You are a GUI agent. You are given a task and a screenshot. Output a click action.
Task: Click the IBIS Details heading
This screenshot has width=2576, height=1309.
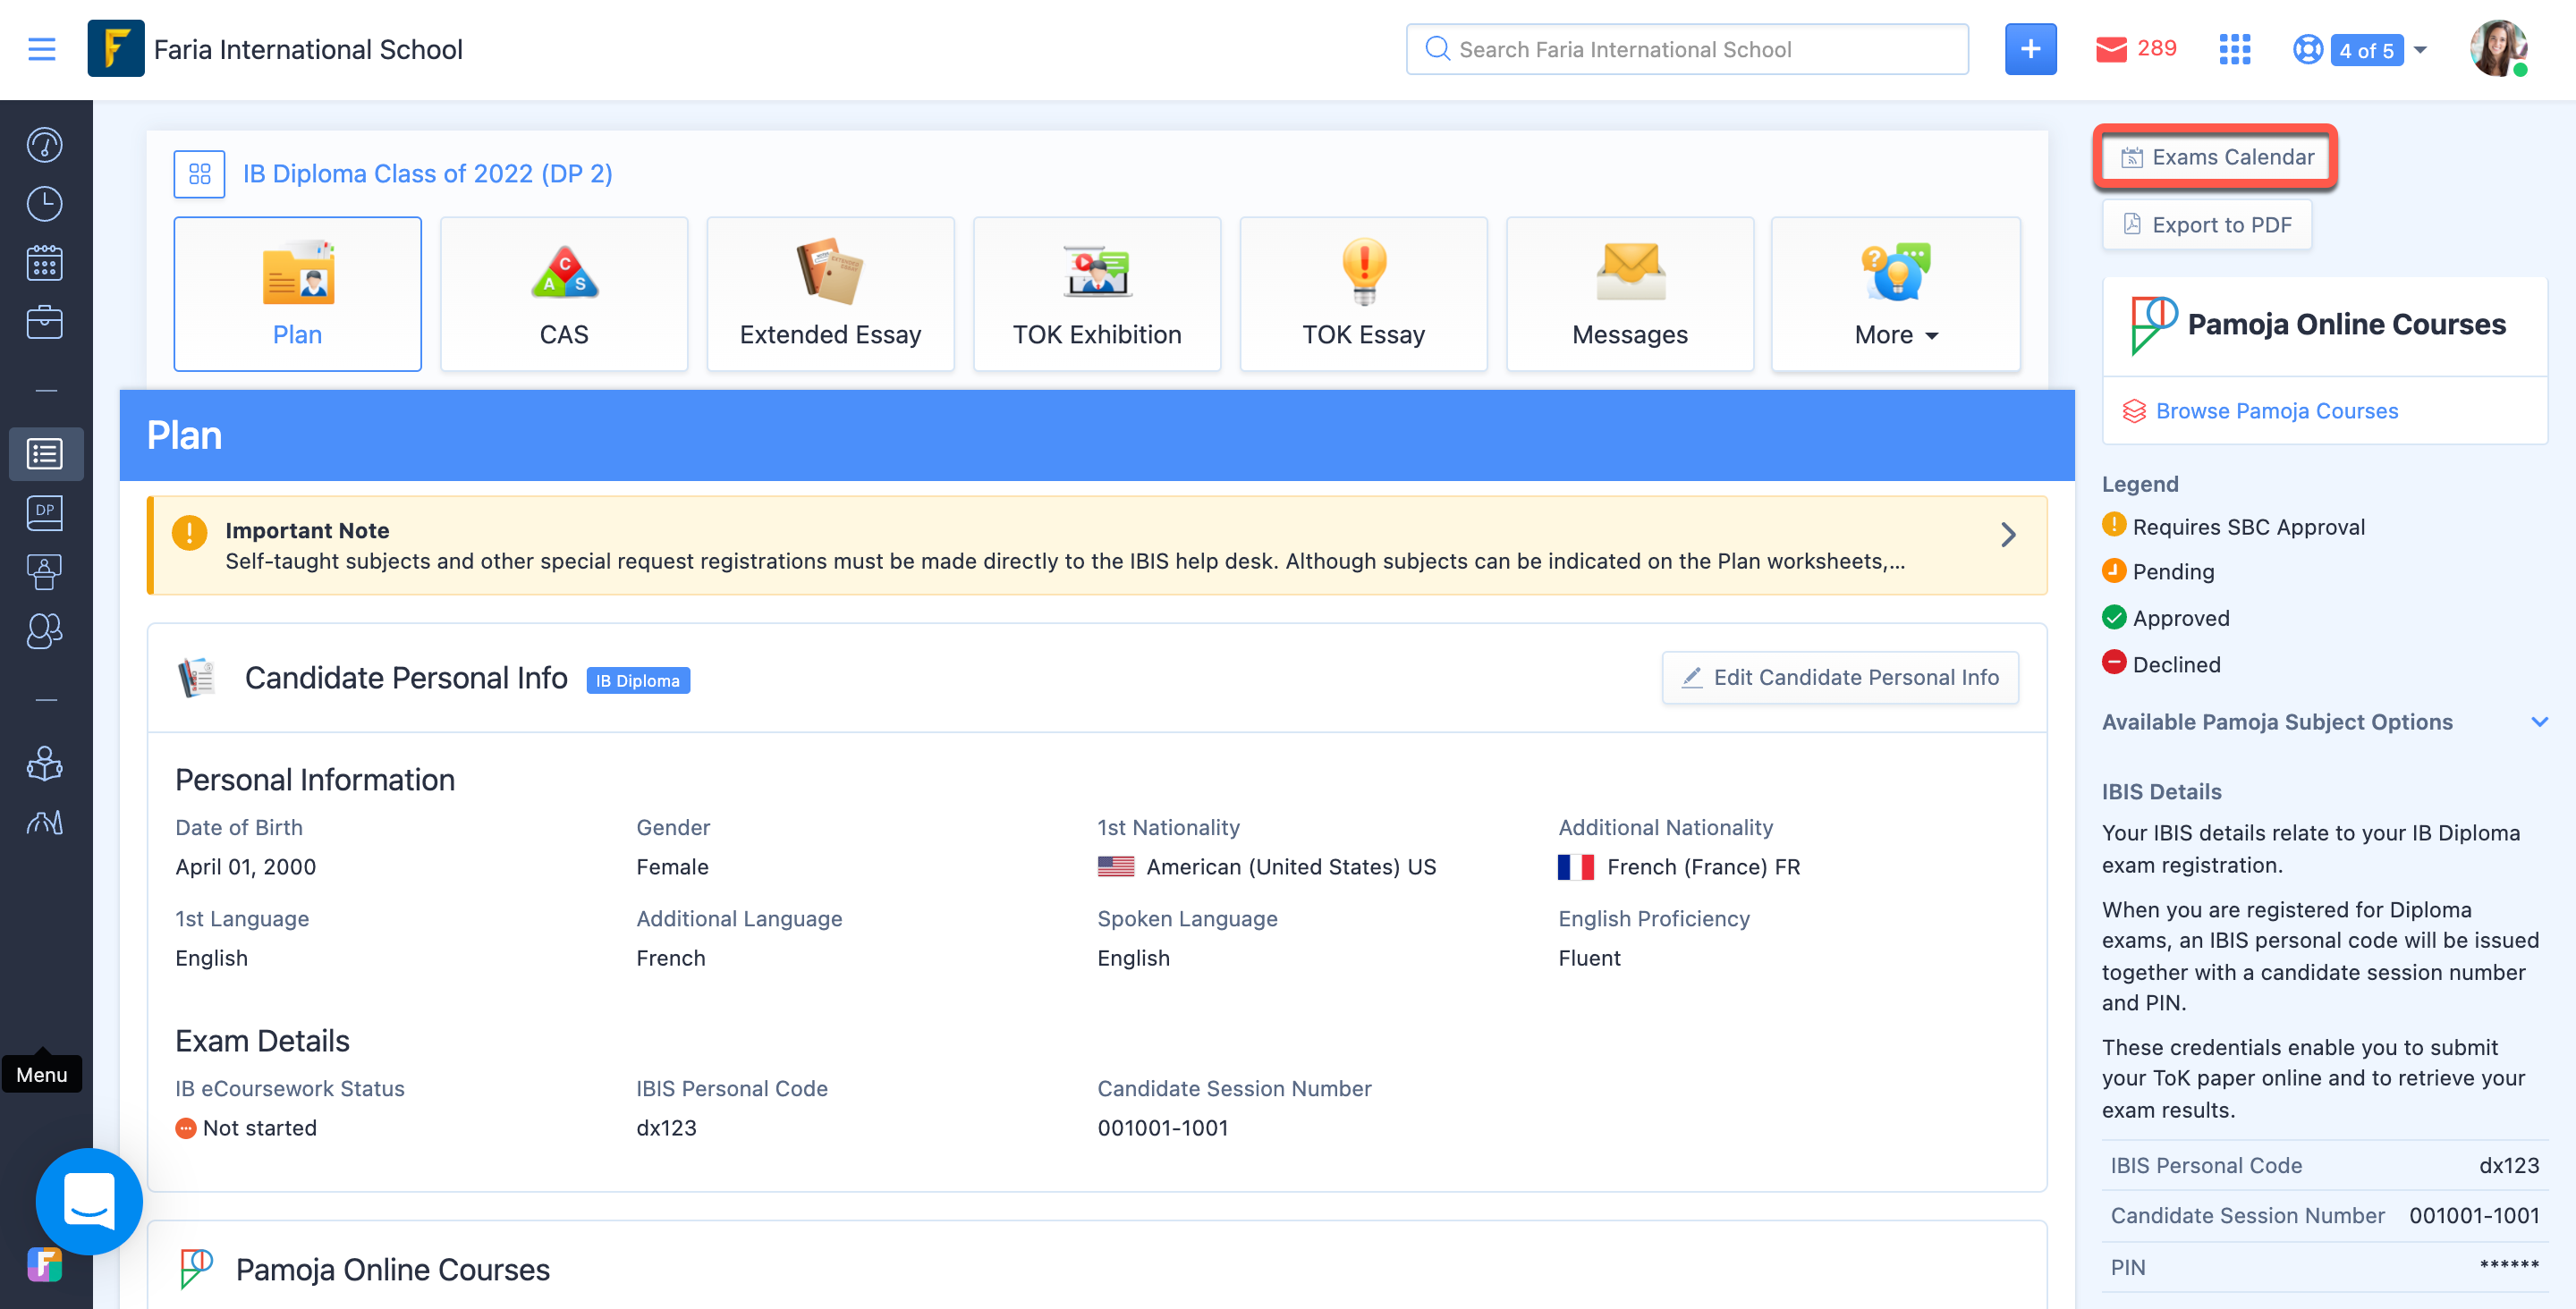[x=2161, y=791]
